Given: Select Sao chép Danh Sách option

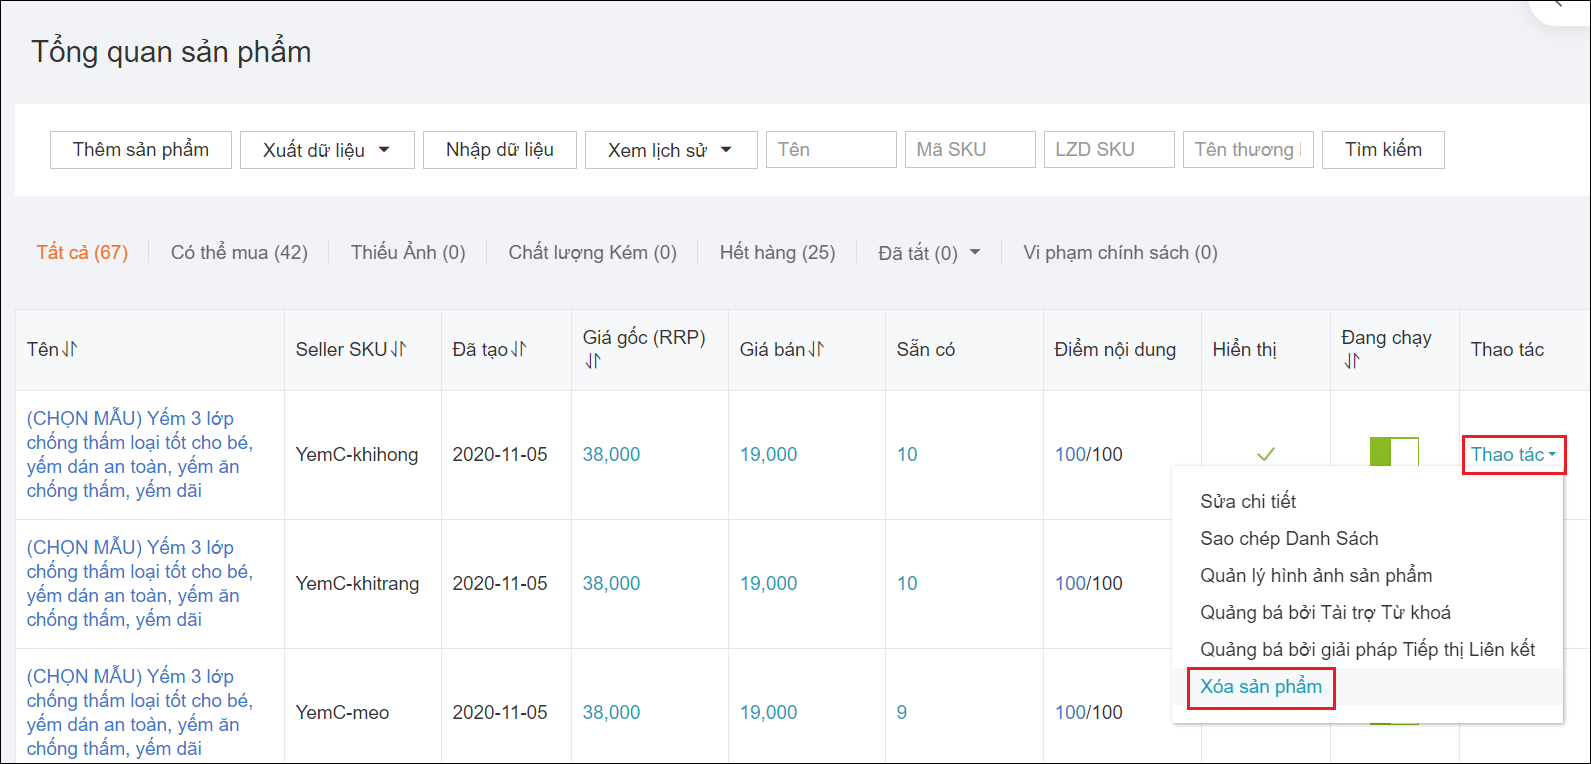Looking at the screenshot, I should pos(1289,538).
